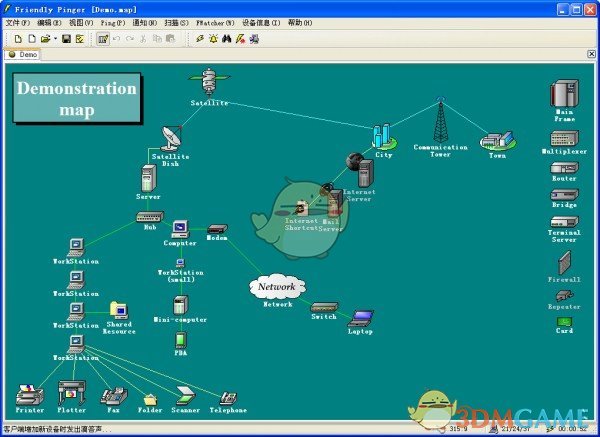Click the alarm bell notification icon
Image resolution: width=600 pixels, height=437 pixels.
tap(213, 39)
